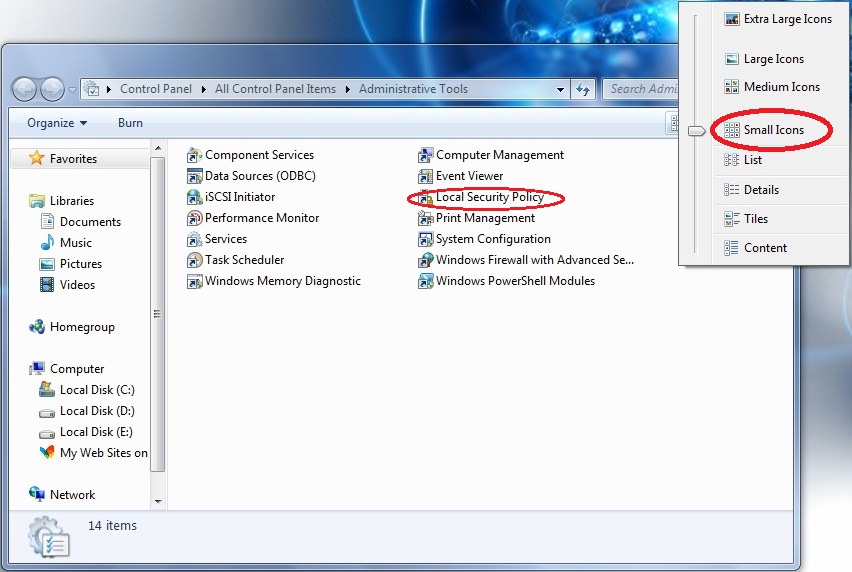Select the Services gear icon

pyautogui.click(x=194, y=240)
